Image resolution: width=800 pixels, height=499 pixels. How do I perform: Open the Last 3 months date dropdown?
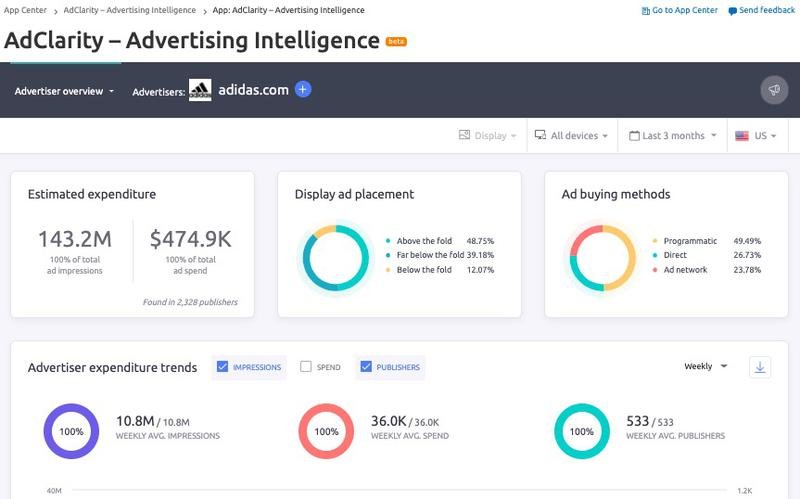point(673,136)
